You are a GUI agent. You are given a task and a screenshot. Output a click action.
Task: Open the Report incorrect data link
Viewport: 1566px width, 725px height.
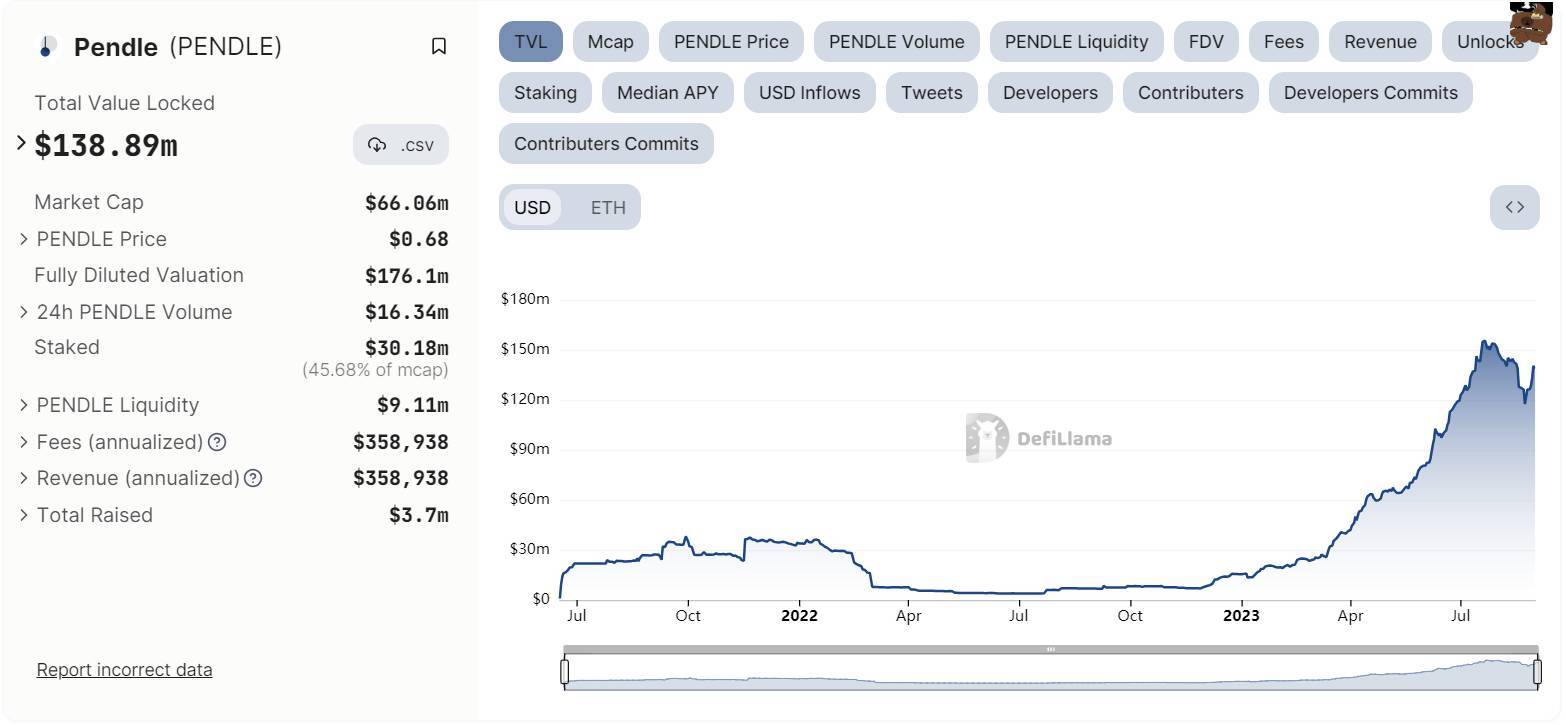click(124, 670)
